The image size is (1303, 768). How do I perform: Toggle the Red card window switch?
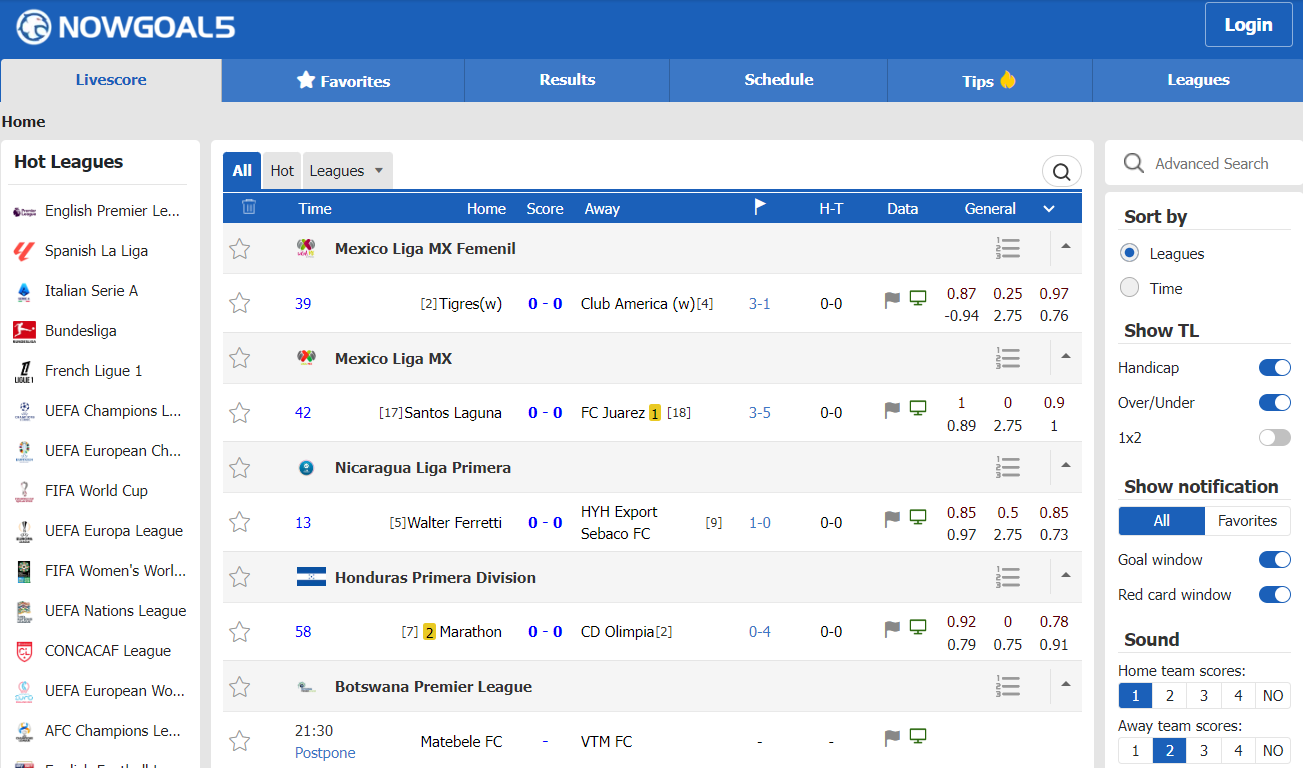point(1274,595)
